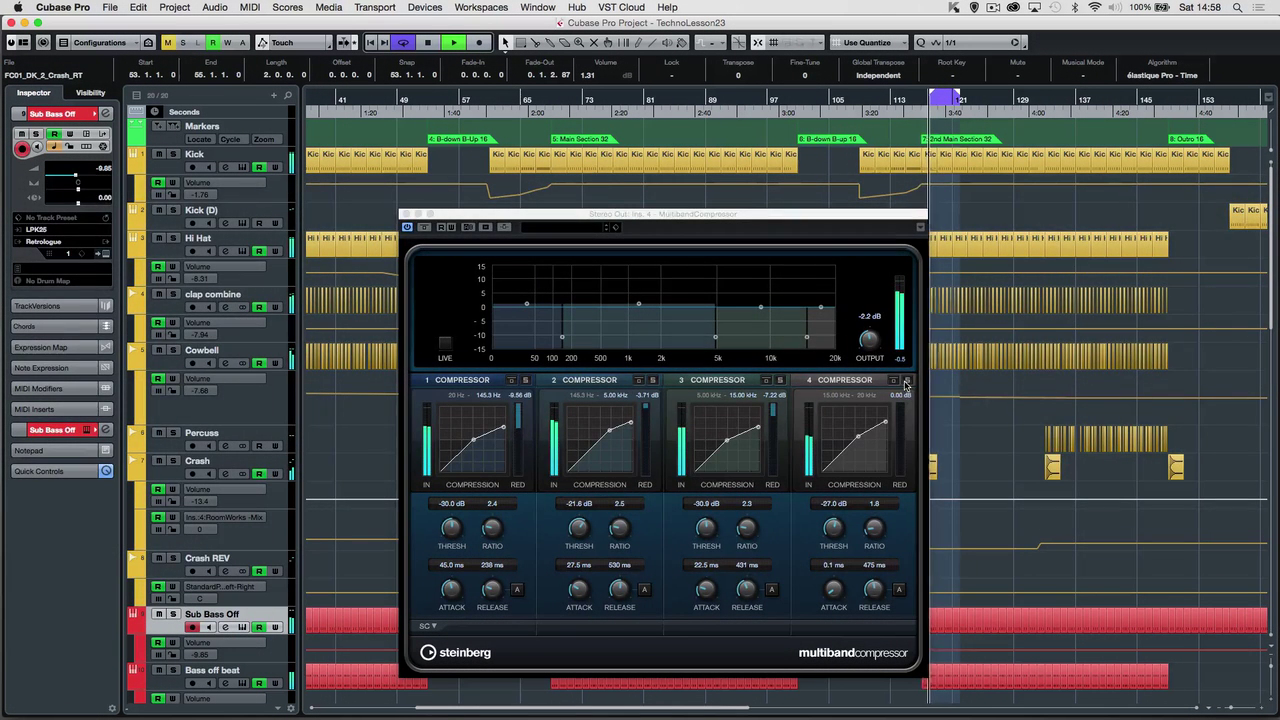Select the Range Selection tool
Screen dimensions: 1280x720
(520, 43)
